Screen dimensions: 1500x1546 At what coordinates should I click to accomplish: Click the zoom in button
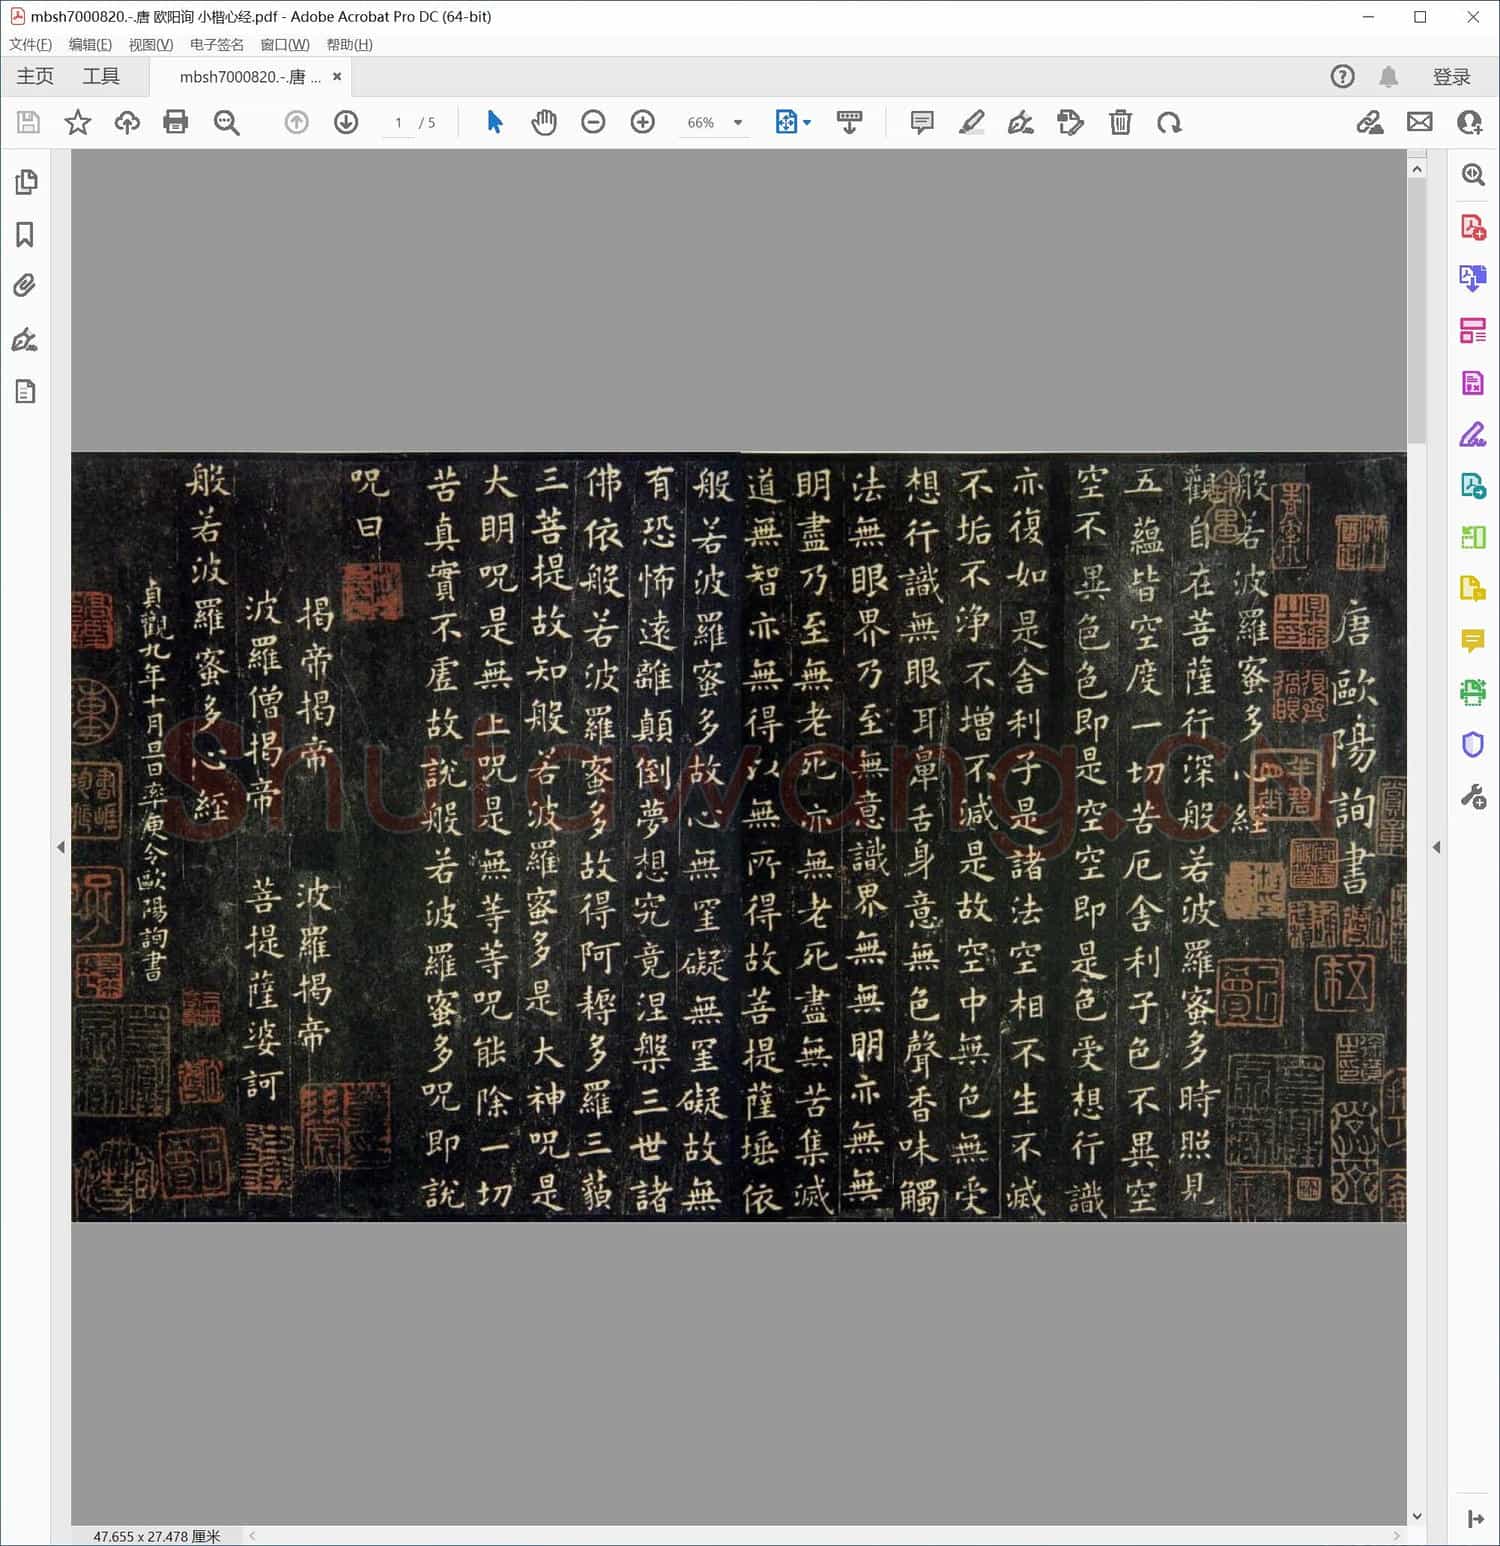tap(642, 122)
